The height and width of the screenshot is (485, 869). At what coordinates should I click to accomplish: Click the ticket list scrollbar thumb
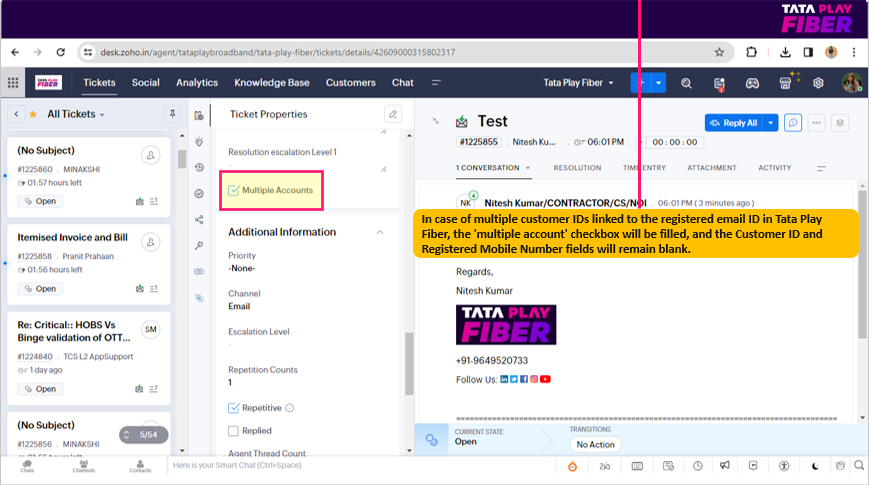[x=182, y=159]
